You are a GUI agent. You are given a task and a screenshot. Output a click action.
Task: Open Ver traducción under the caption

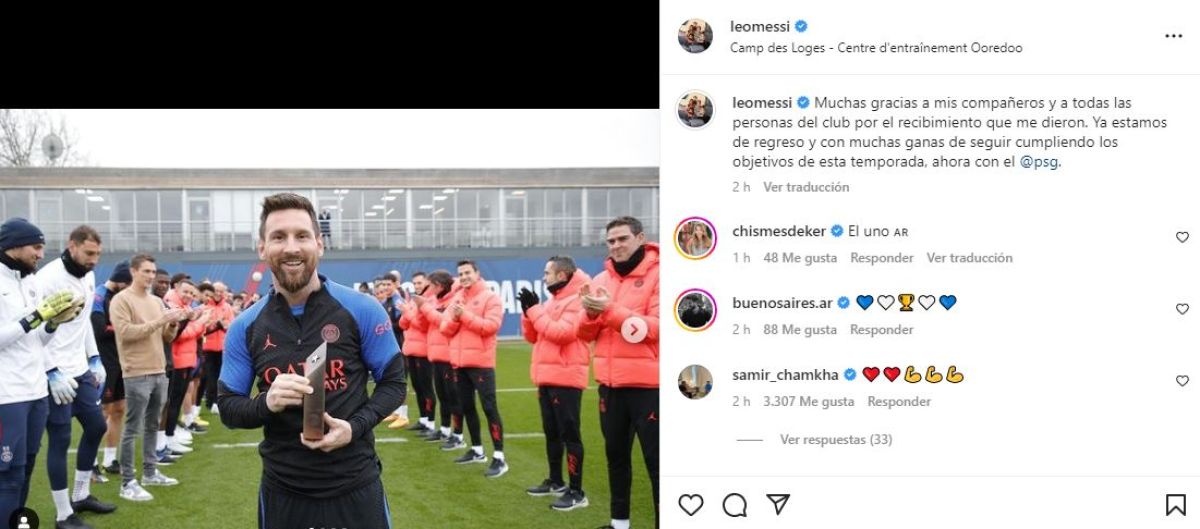pyautogui.click(x=806, y=187)
